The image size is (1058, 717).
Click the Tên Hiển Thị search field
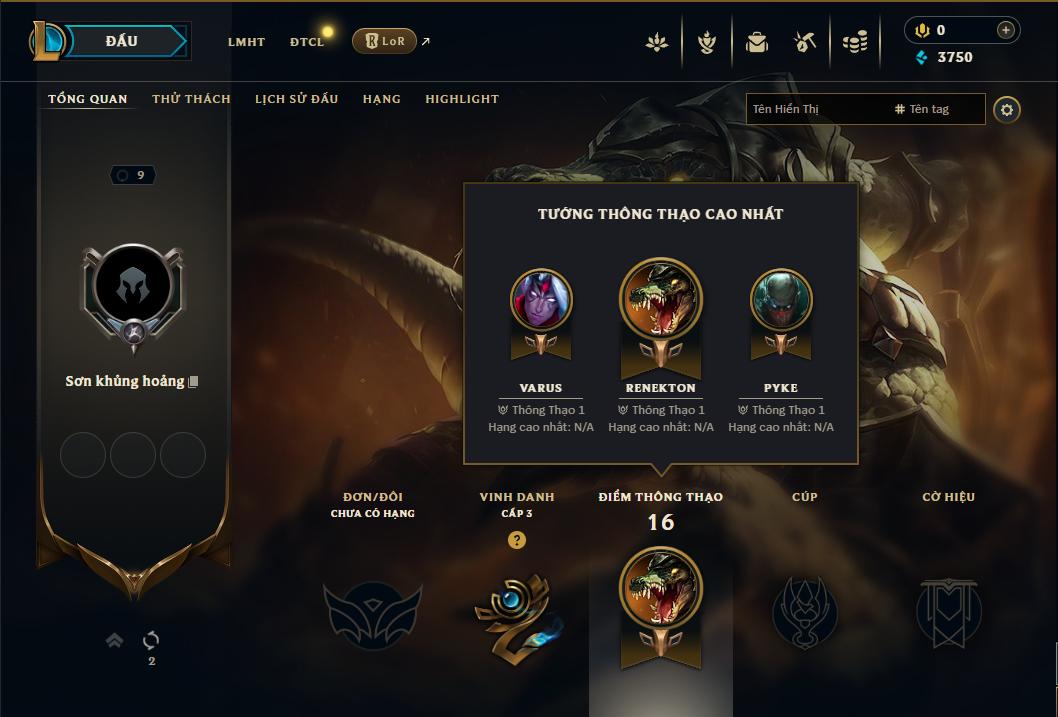pos(818,109)
